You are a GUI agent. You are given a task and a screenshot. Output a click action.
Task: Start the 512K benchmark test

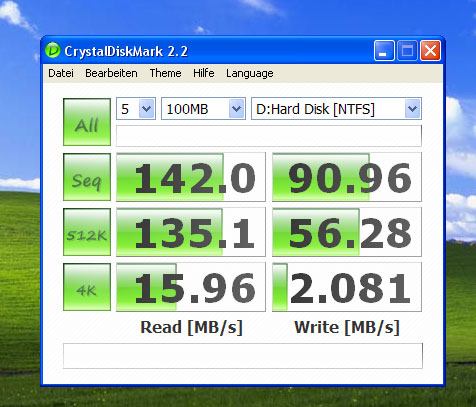87,232
